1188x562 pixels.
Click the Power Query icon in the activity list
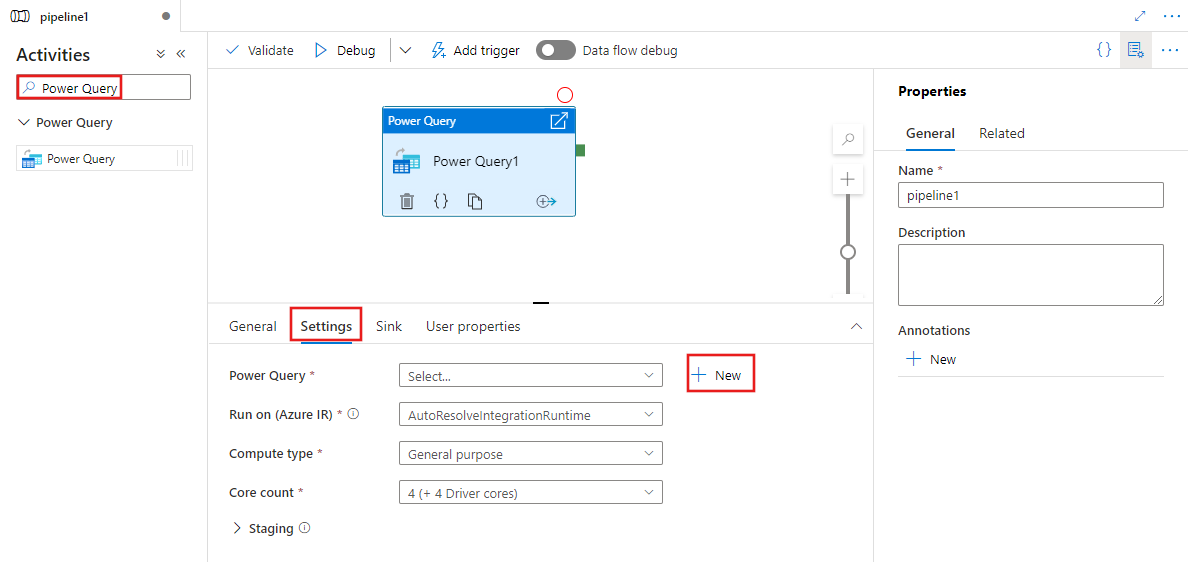click(x=31, y=158)
